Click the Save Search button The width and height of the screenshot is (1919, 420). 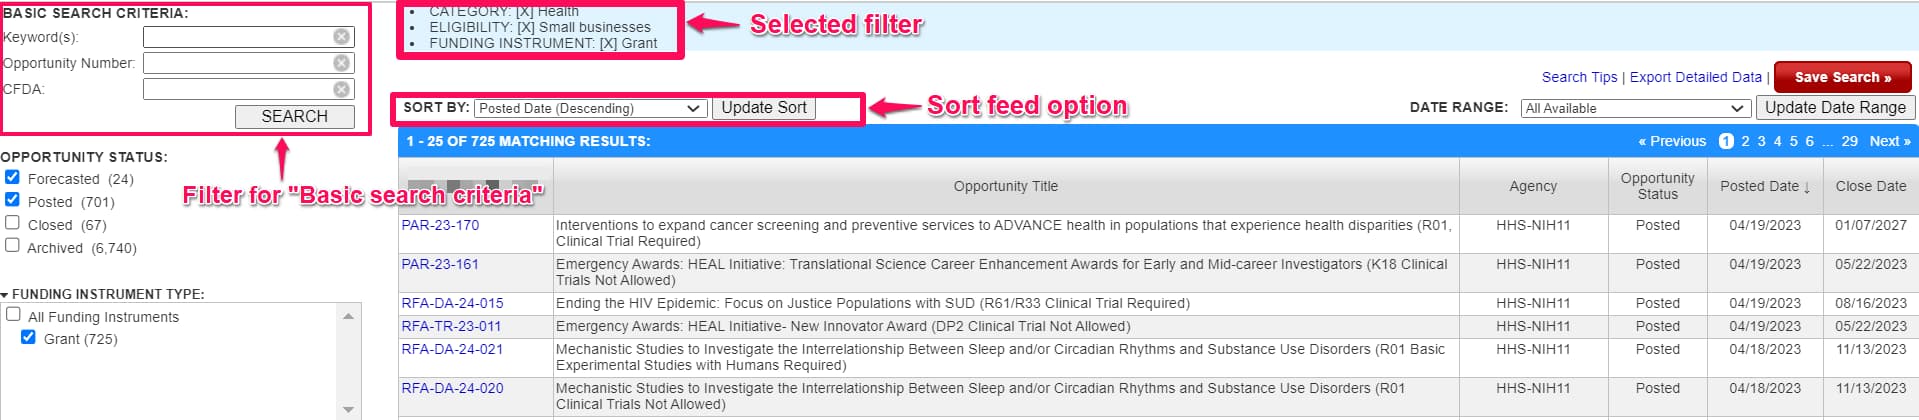click(1842, 77)
